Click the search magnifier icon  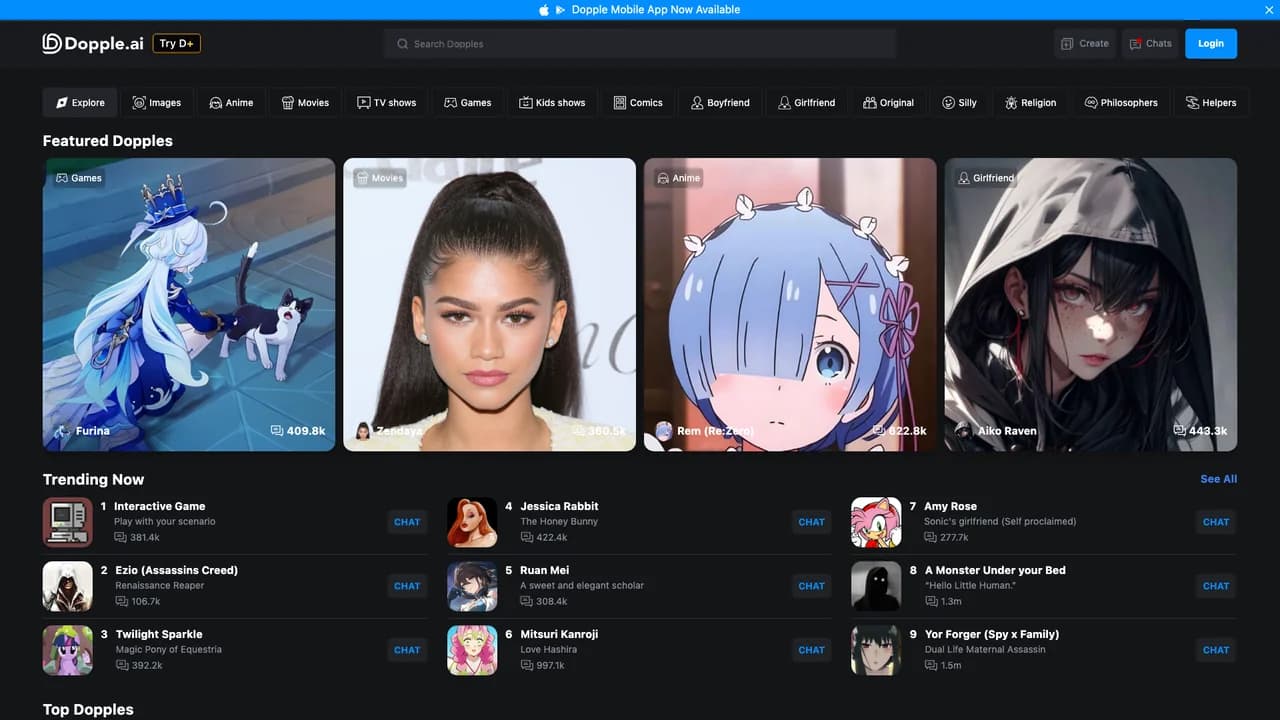coord(403,44)
